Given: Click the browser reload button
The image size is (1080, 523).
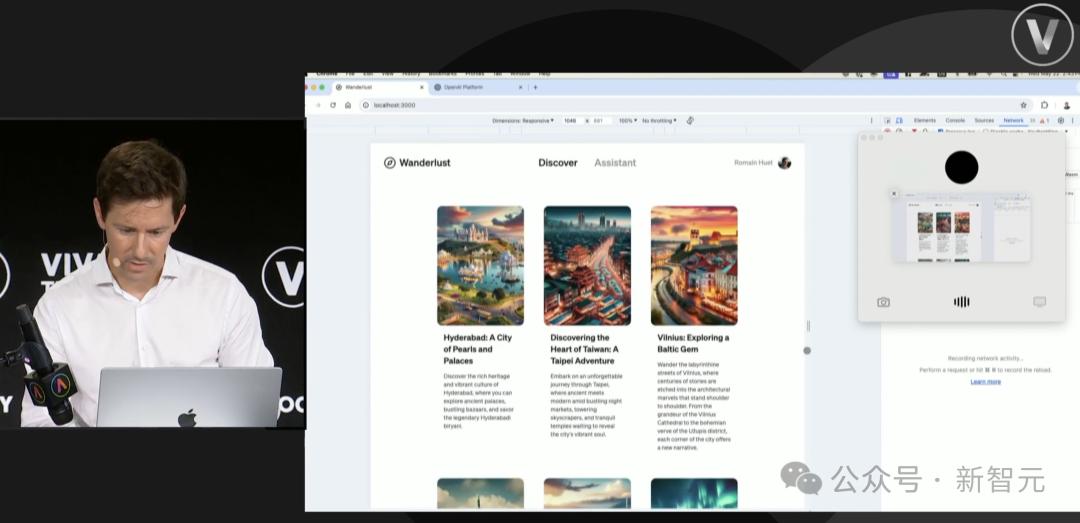Looking at the screenshot, I should [333, 105].
